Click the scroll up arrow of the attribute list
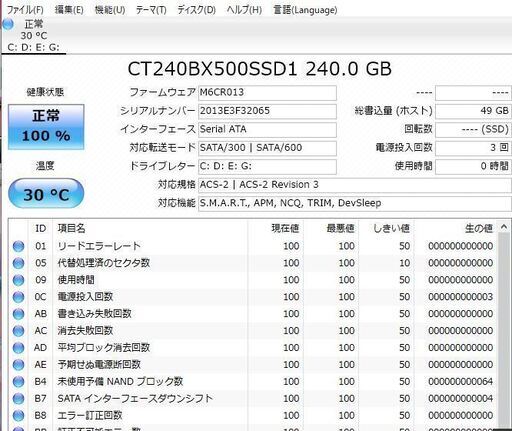This screenshot has height=431, width=512. (x=504, y=227)
